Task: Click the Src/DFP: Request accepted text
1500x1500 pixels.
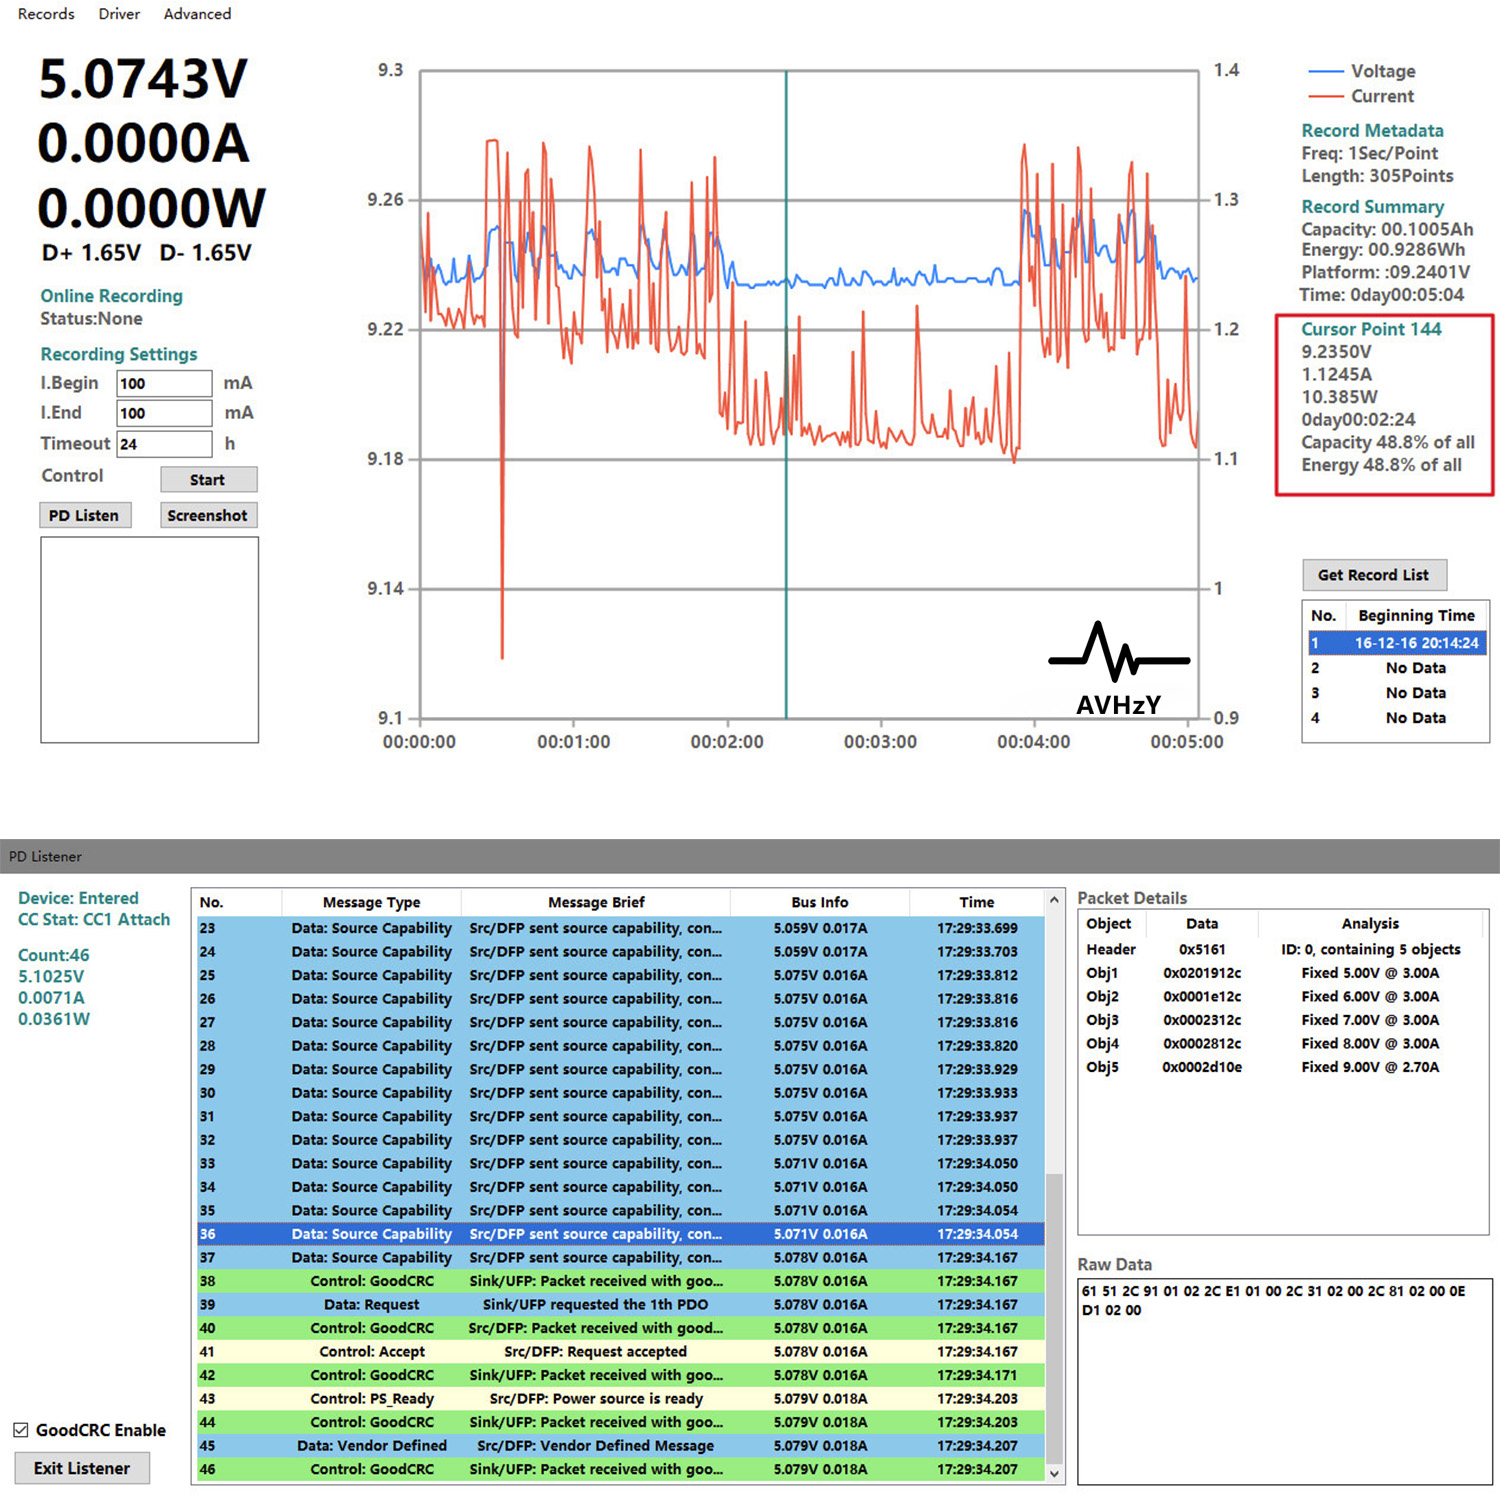Action: tap(596, 1352)
